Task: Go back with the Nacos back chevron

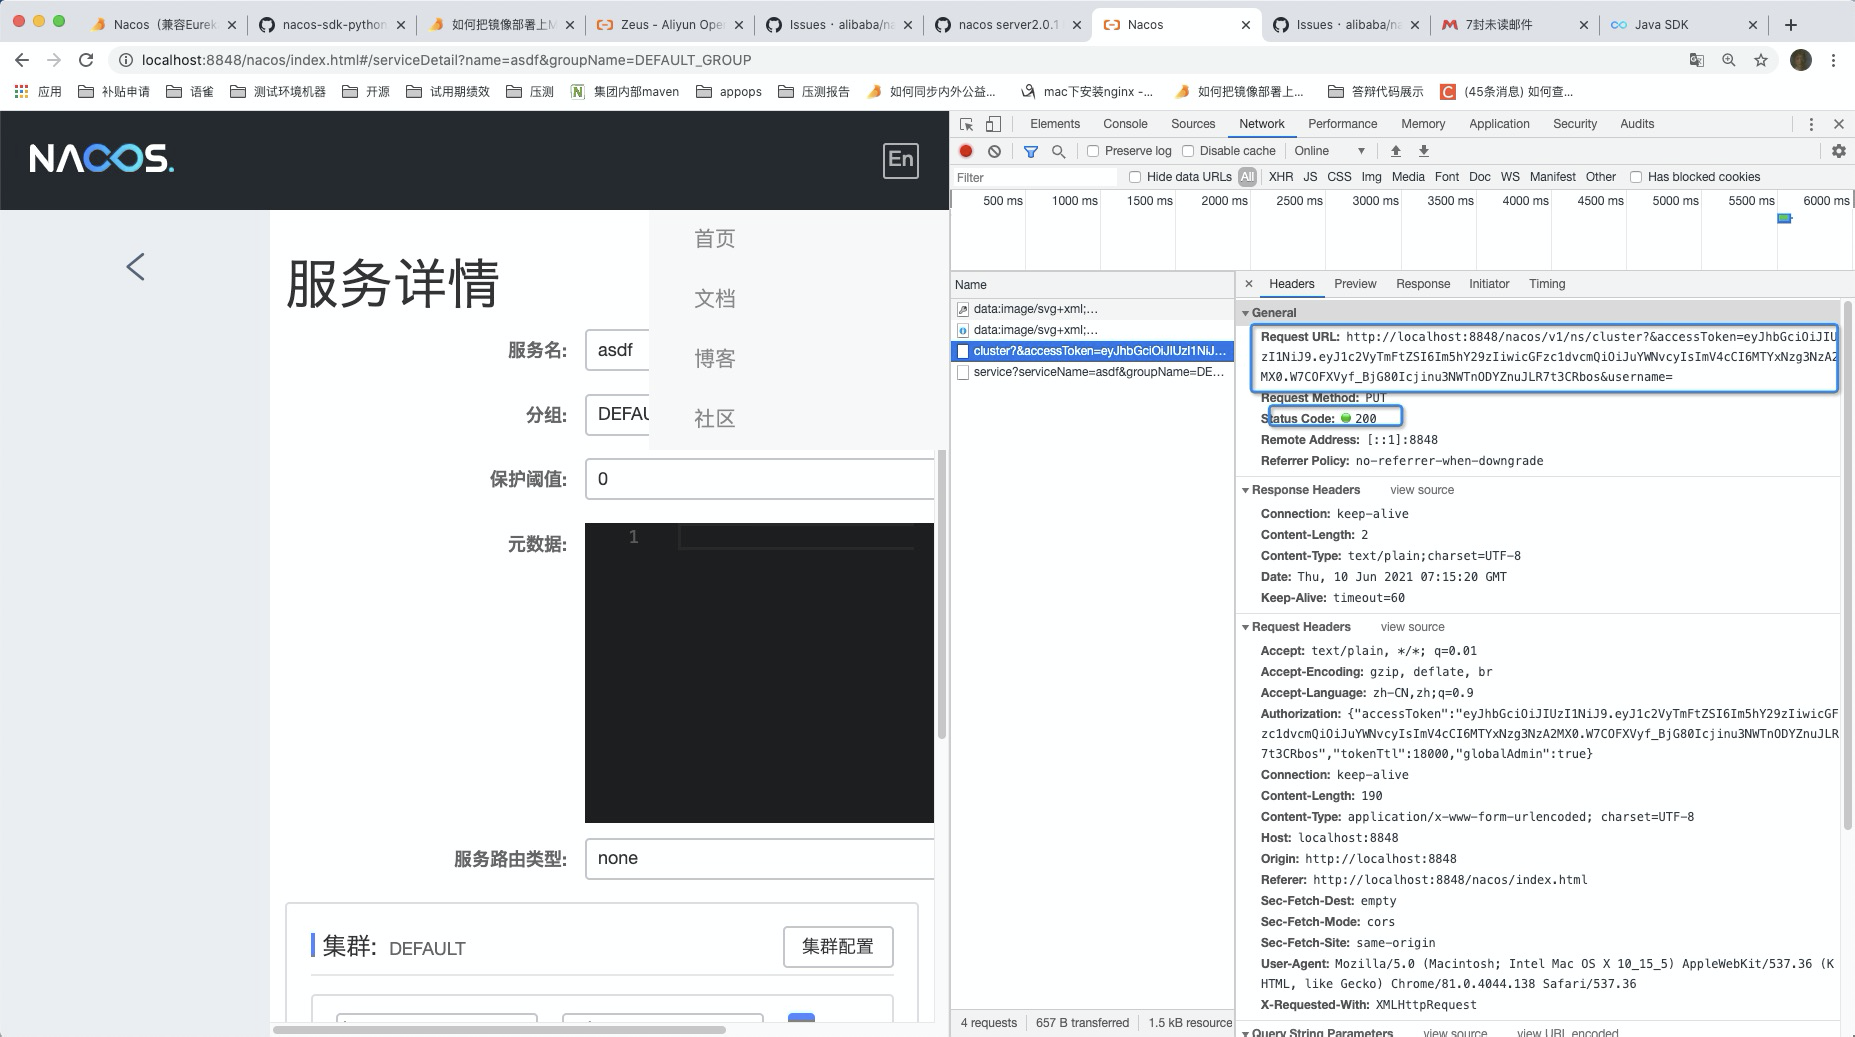Action: tap(136, 266)
